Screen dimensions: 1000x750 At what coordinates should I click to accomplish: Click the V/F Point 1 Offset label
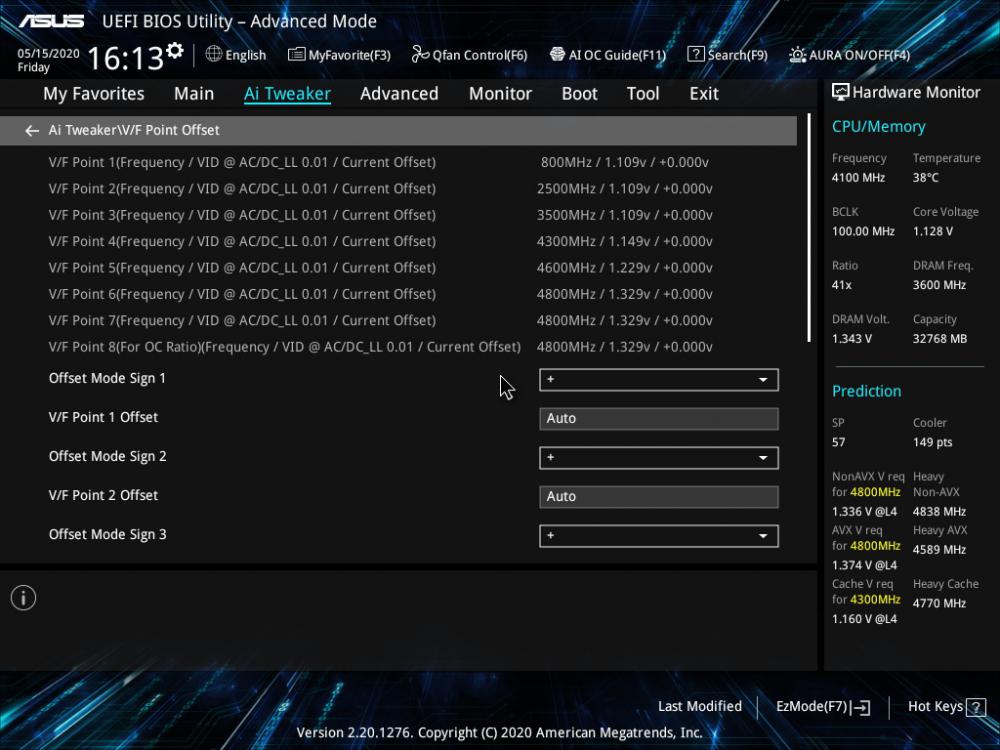pos(103,417)
